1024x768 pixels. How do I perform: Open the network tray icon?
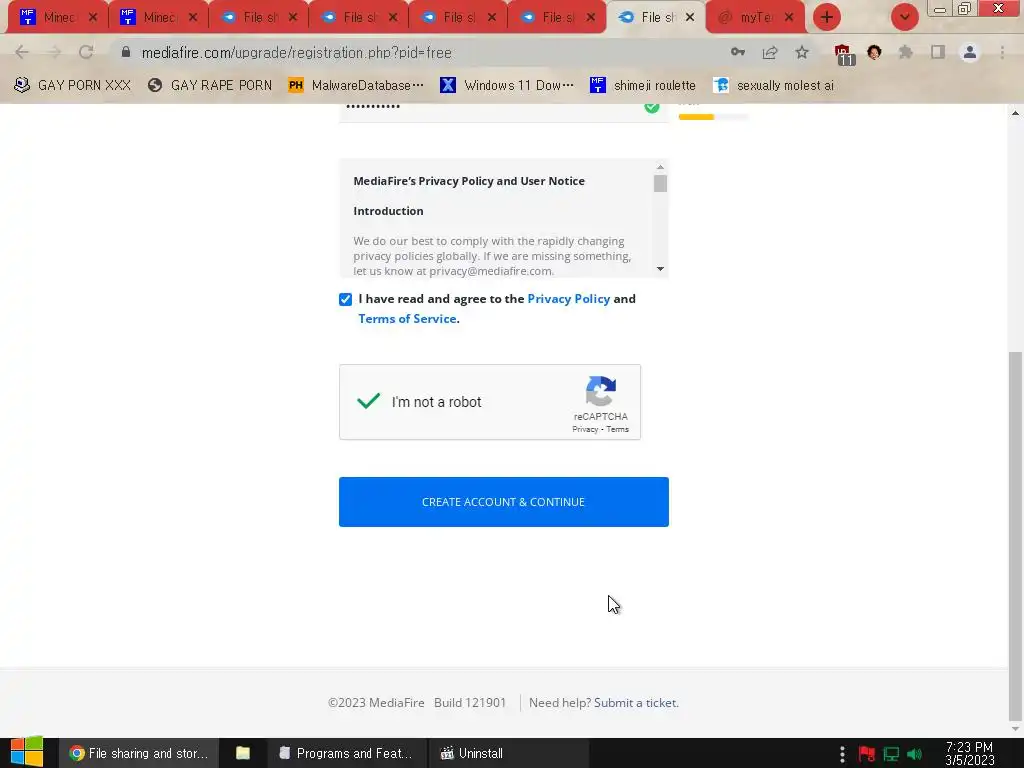coord(891,754)
